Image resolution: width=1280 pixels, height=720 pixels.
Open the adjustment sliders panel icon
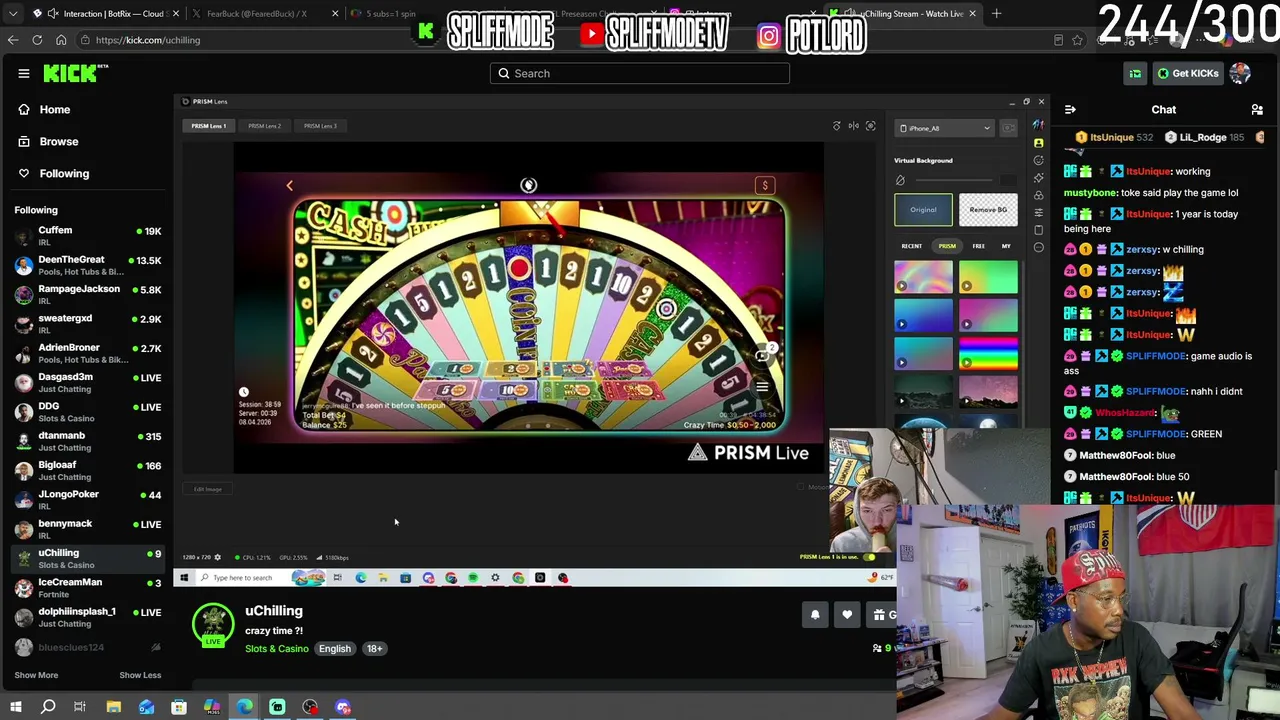[x=1039, y=212]
